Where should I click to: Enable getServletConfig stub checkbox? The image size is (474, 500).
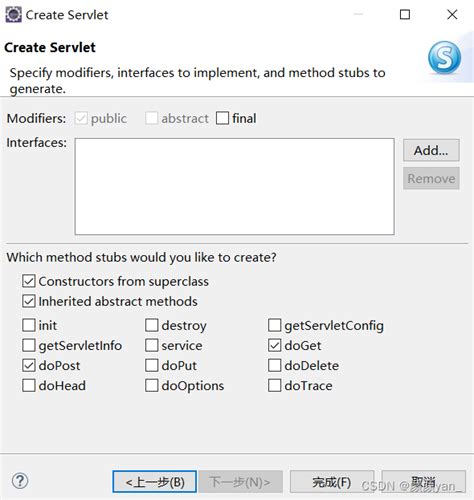pyautogui.click(x=274, y=325)
